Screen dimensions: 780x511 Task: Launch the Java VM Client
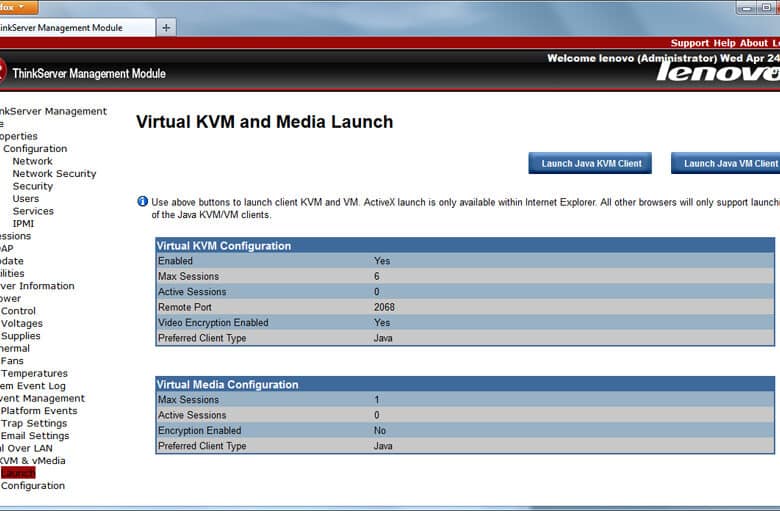point(726,163)
